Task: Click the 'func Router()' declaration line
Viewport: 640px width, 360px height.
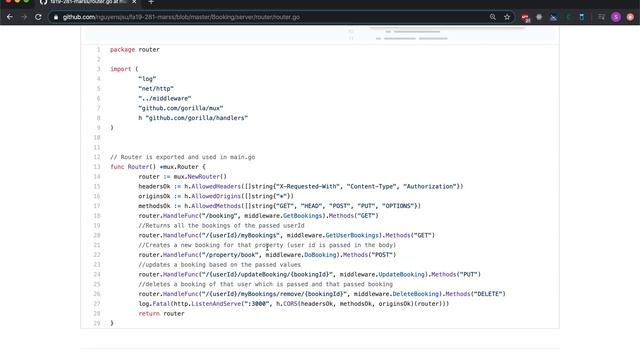Action: [x=158, y=167]
